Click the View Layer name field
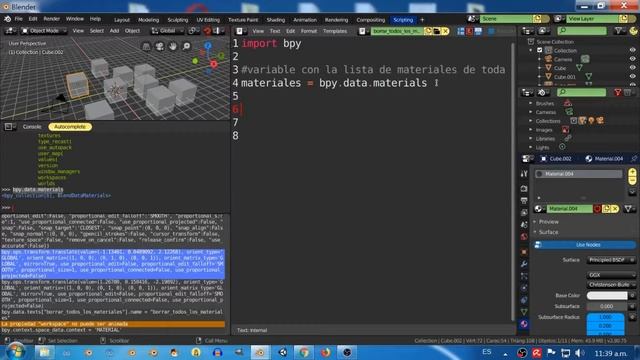The image size is (640, 360). click(592, 19)
